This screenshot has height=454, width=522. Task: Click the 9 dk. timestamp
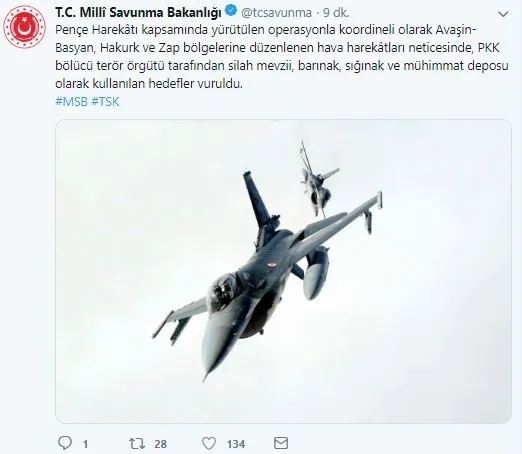point(336,13)
